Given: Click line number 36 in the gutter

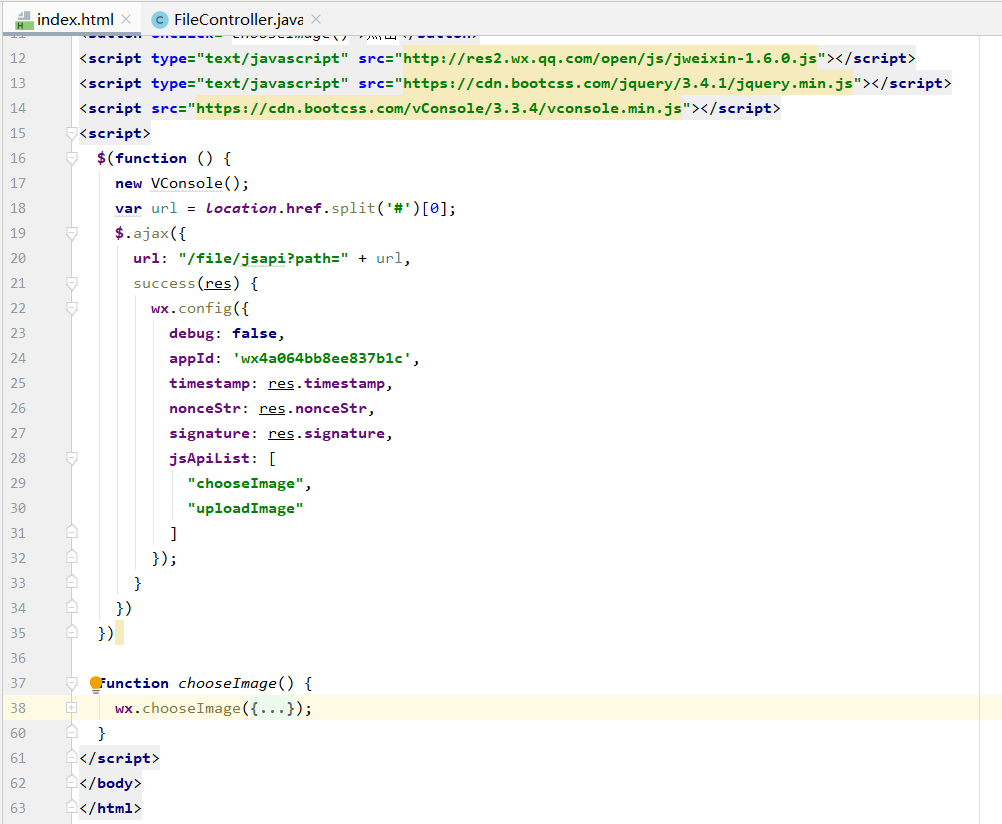Looking at the screenshot, I should (x=18, y=658).
